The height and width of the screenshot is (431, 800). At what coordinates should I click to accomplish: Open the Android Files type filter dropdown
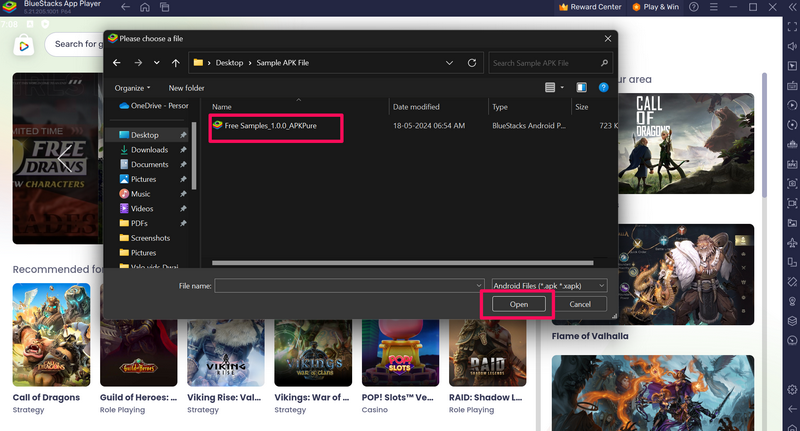[x=549, y=285]
